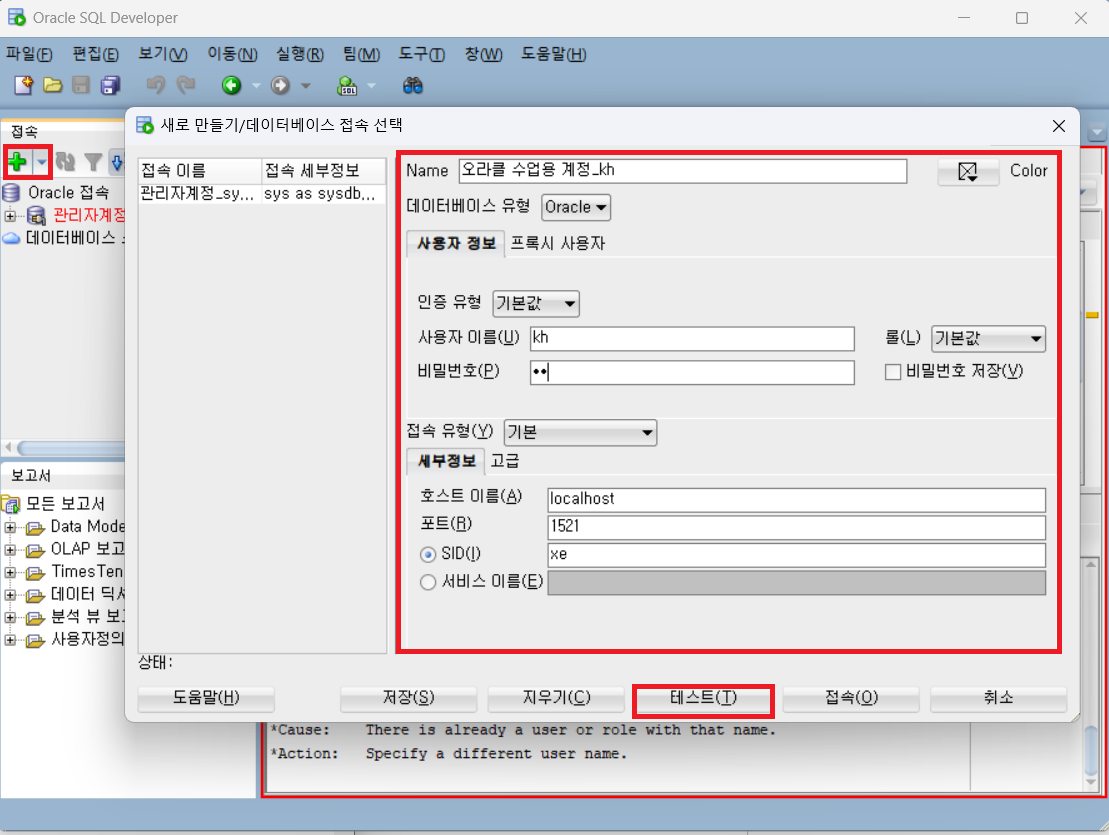The height and width of the screenshot is (835, 1109).
Task: Click the Save disk toolbar icon
Action: [x=81, y=86]
